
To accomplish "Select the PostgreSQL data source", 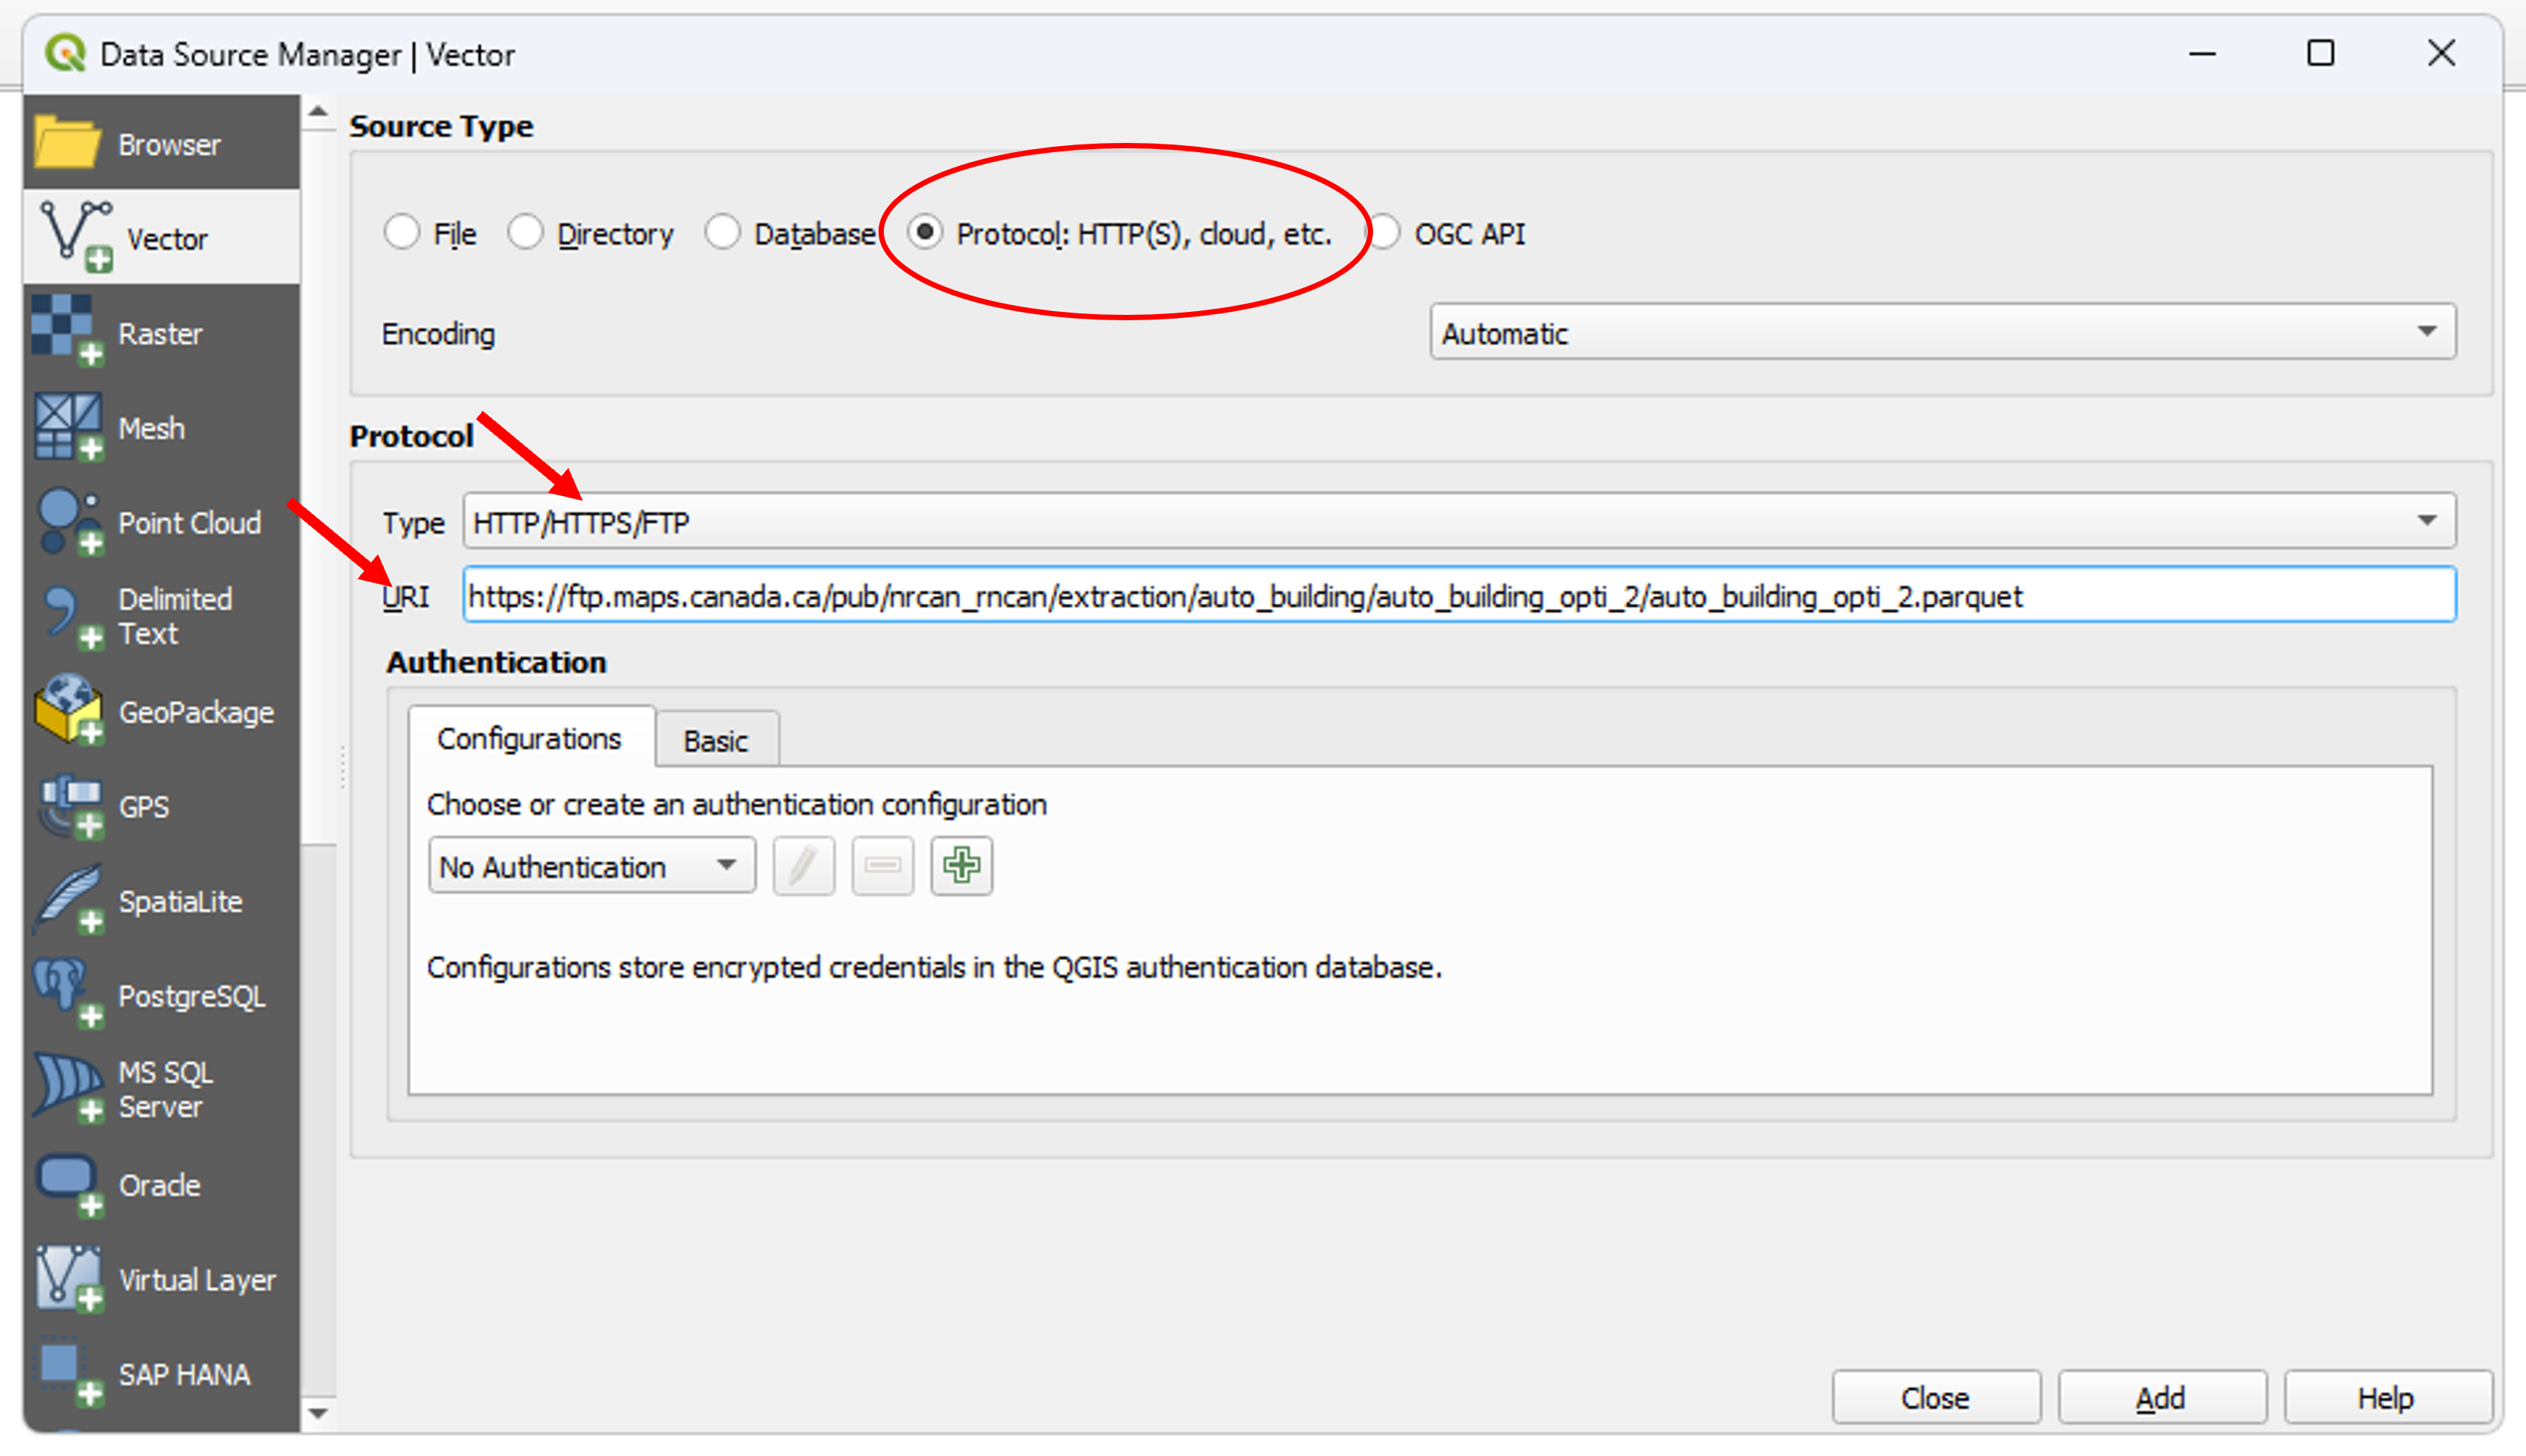I will [192, 995].
